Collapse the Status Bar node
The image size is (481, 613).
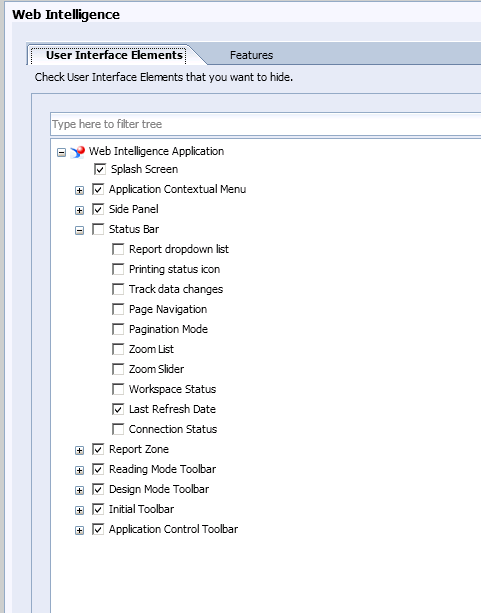click(79, 230)
